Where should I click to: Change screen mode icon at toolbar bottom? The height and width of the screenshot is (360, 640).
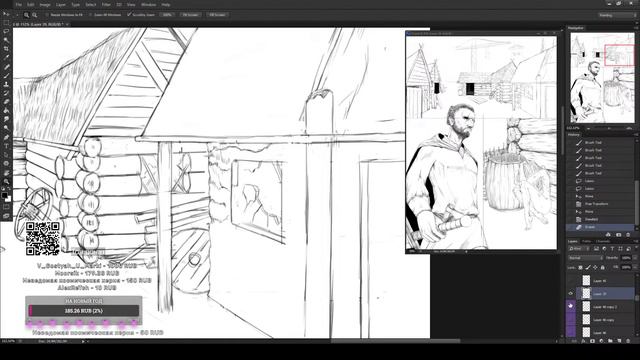coord(6,216)
